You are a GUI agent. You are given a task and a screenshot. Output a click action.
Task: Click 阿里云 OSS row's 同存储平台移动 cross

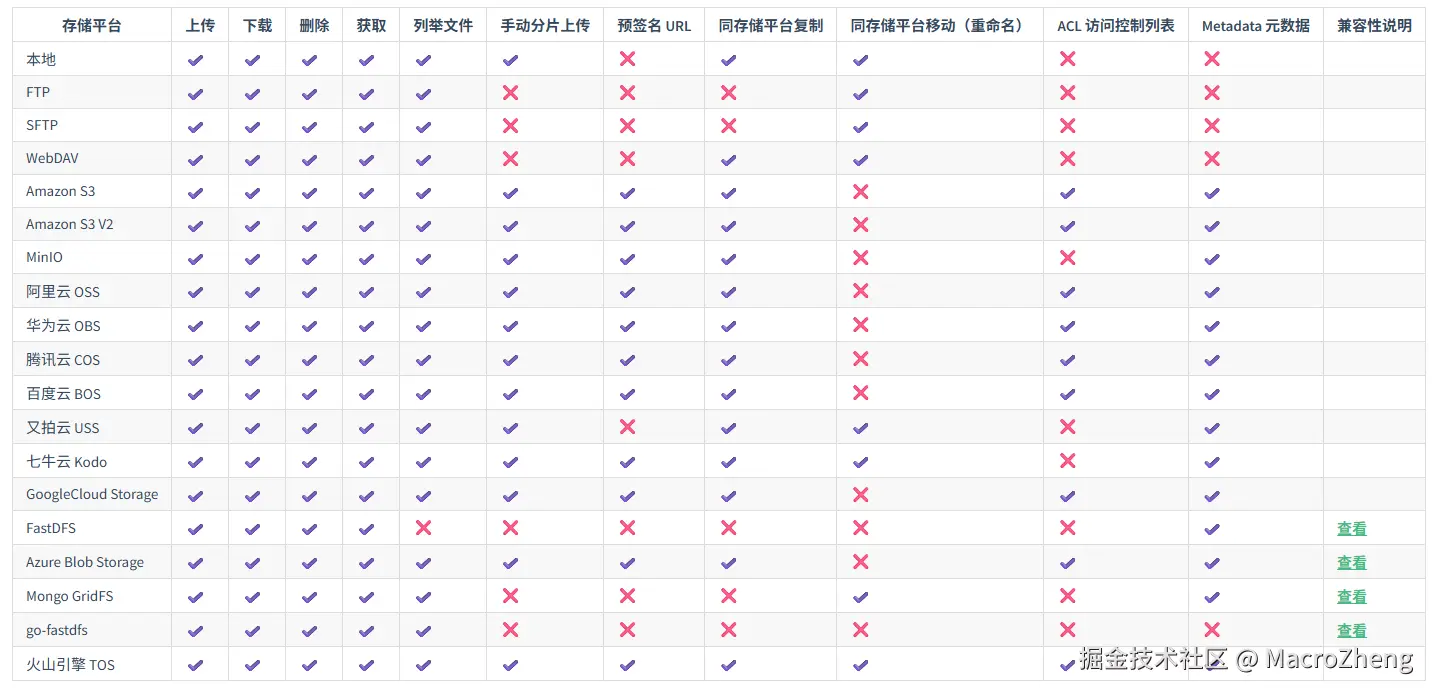pyautogui.click(x=860, y=290)
